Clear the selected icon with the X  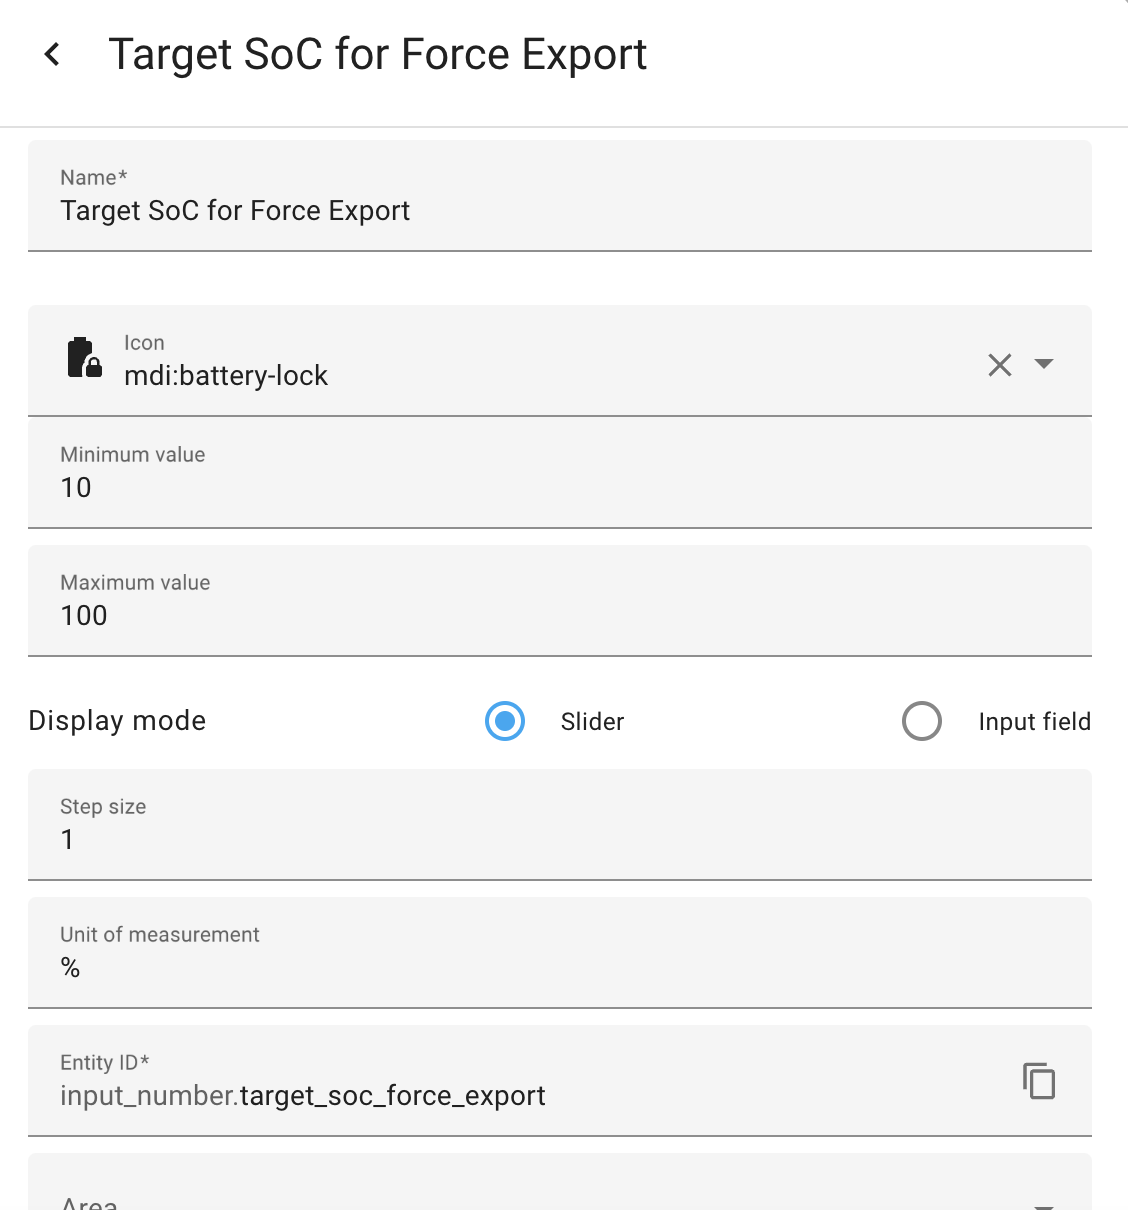coord(999,365)
